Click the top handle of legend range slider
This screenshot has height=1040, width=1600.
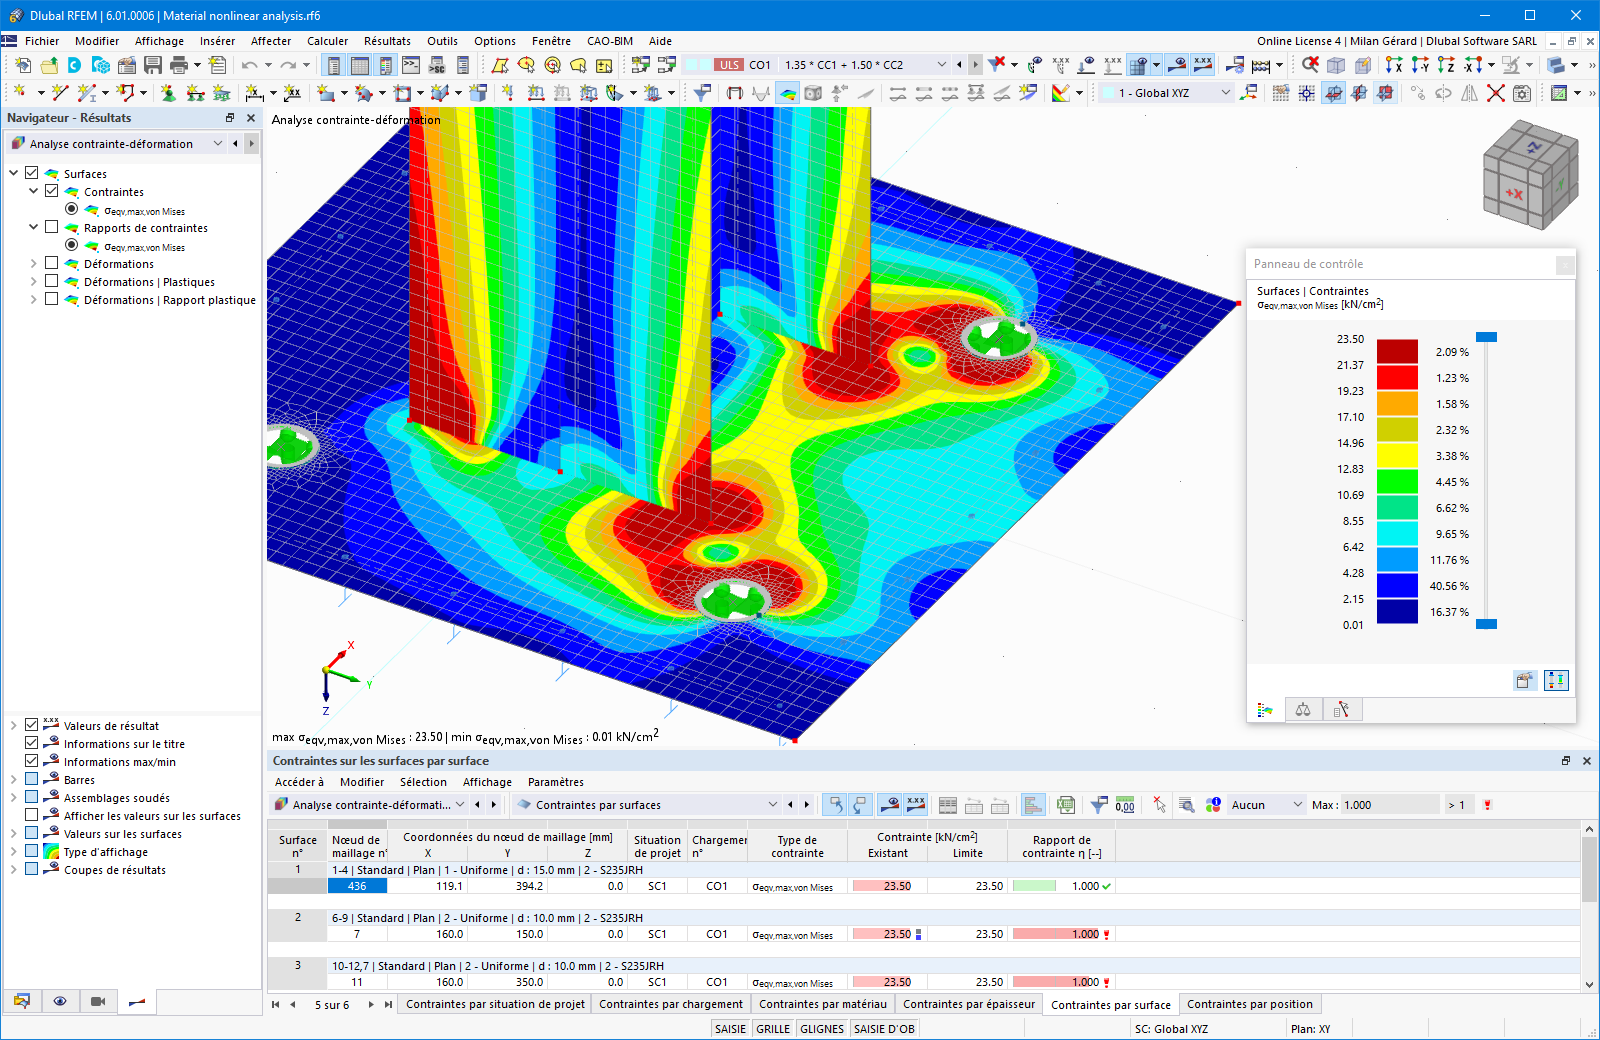click(1487, 337)
